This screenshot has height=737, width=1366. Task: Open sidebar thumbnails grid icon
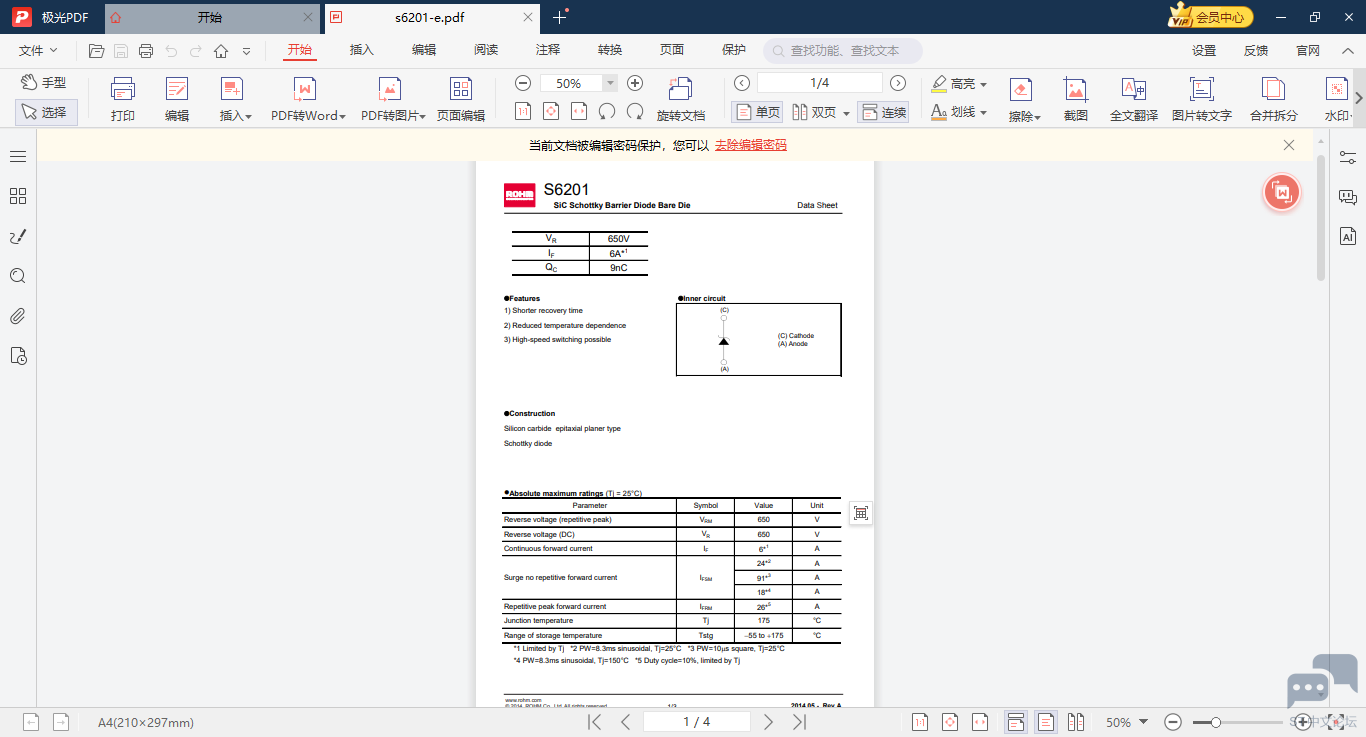[x=18, y=196]
